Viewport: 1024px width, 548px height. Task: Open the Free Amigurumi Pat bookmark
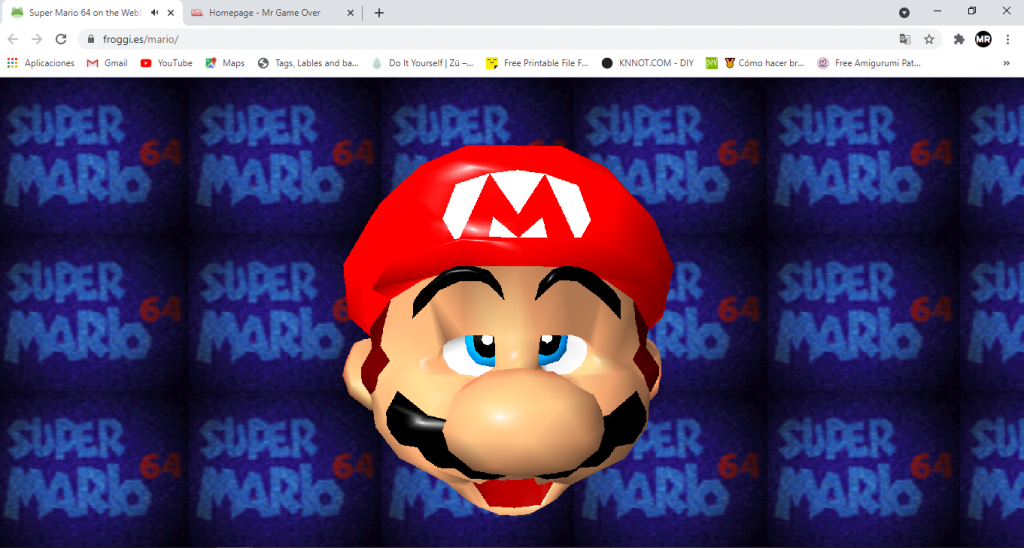click(869, 63)
